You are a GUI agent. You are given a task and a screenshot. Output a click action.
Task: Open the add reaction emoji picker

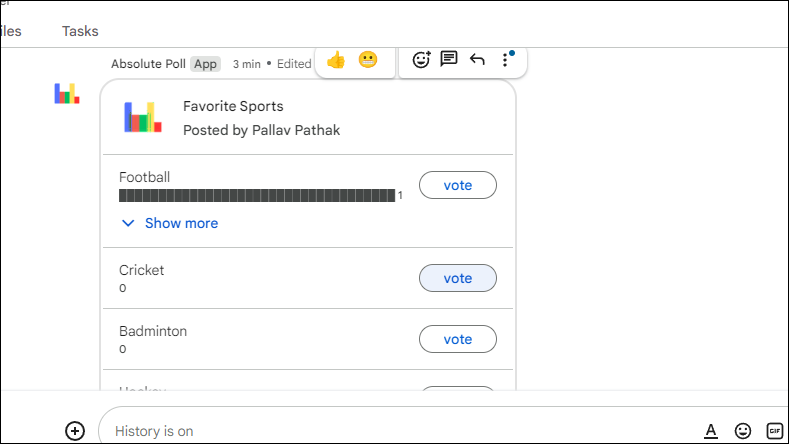click(x=421, y=60)
